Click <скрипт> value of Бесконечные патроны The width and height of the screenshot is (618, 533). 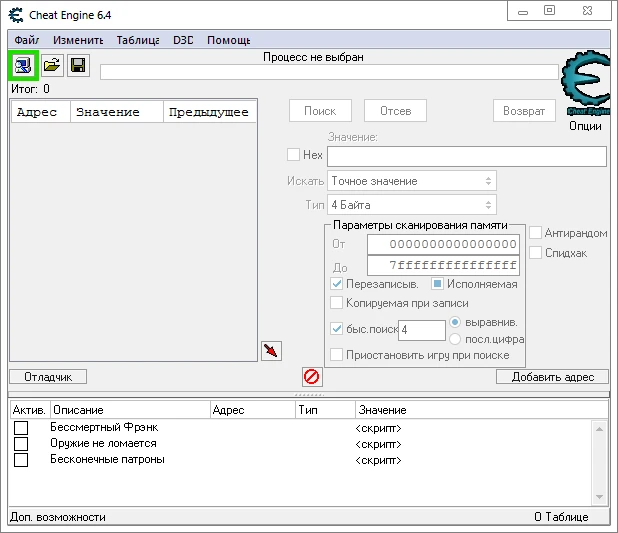(378, 460)
